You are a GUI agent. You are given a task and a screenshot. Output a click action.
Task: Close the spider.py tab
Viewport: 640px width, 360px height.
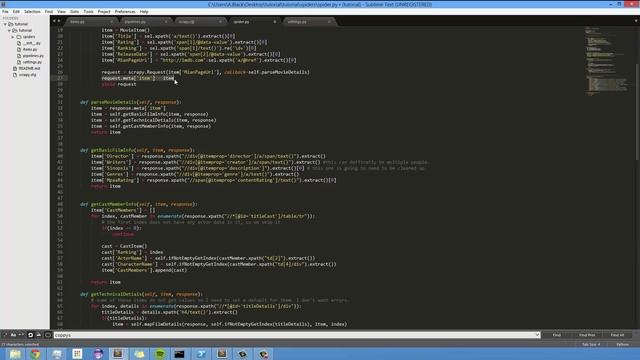point(275,22)
